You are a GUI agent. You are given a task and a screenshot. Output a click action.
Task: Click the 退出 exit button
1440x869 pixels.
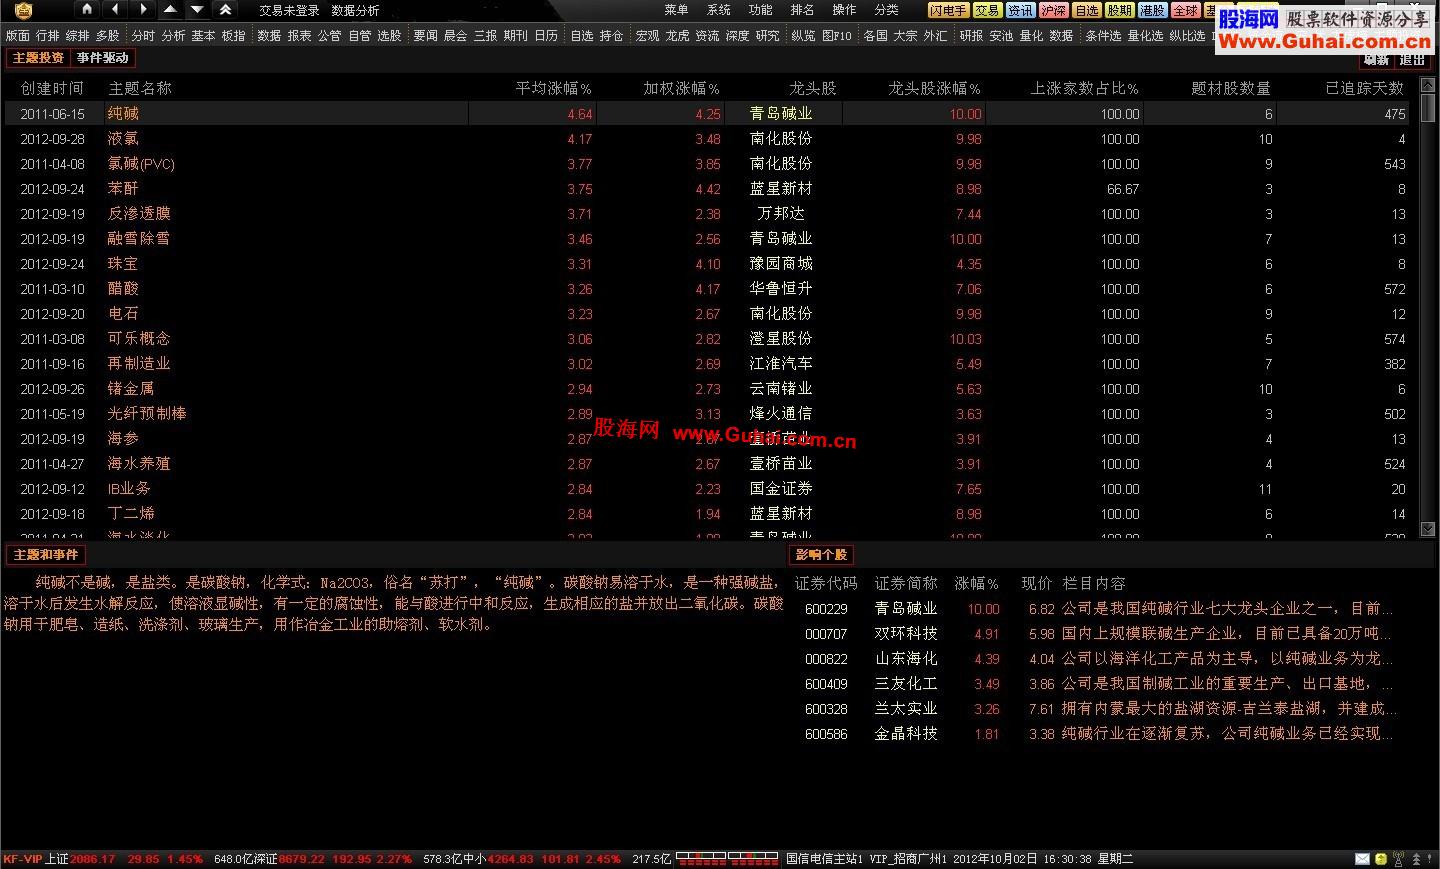[1412, 59]
